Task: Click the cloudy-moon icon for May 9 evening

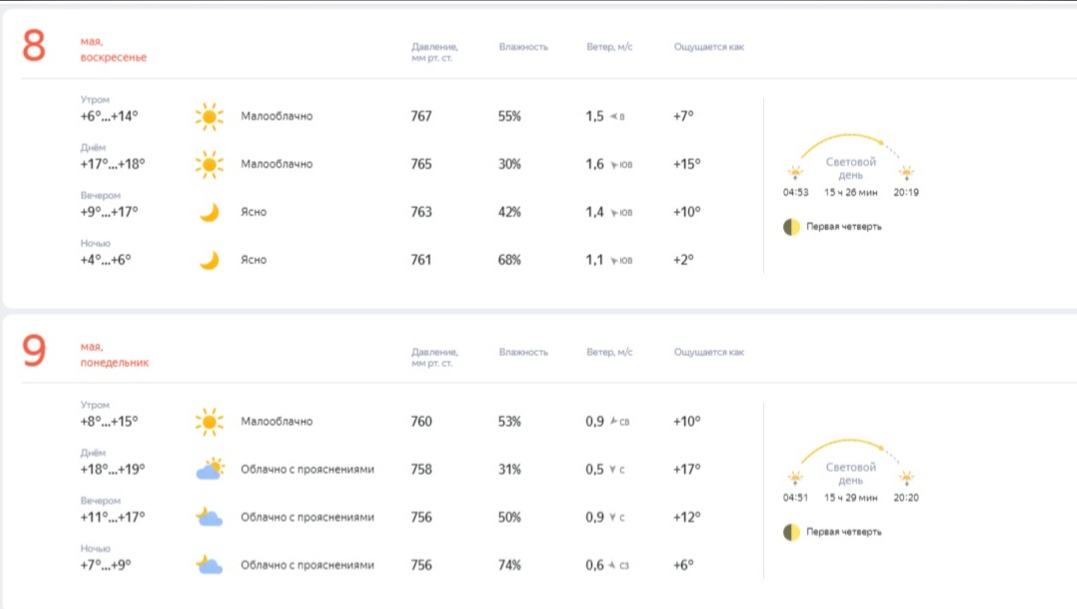Action: pyautogui.click(x=208, y=517)
